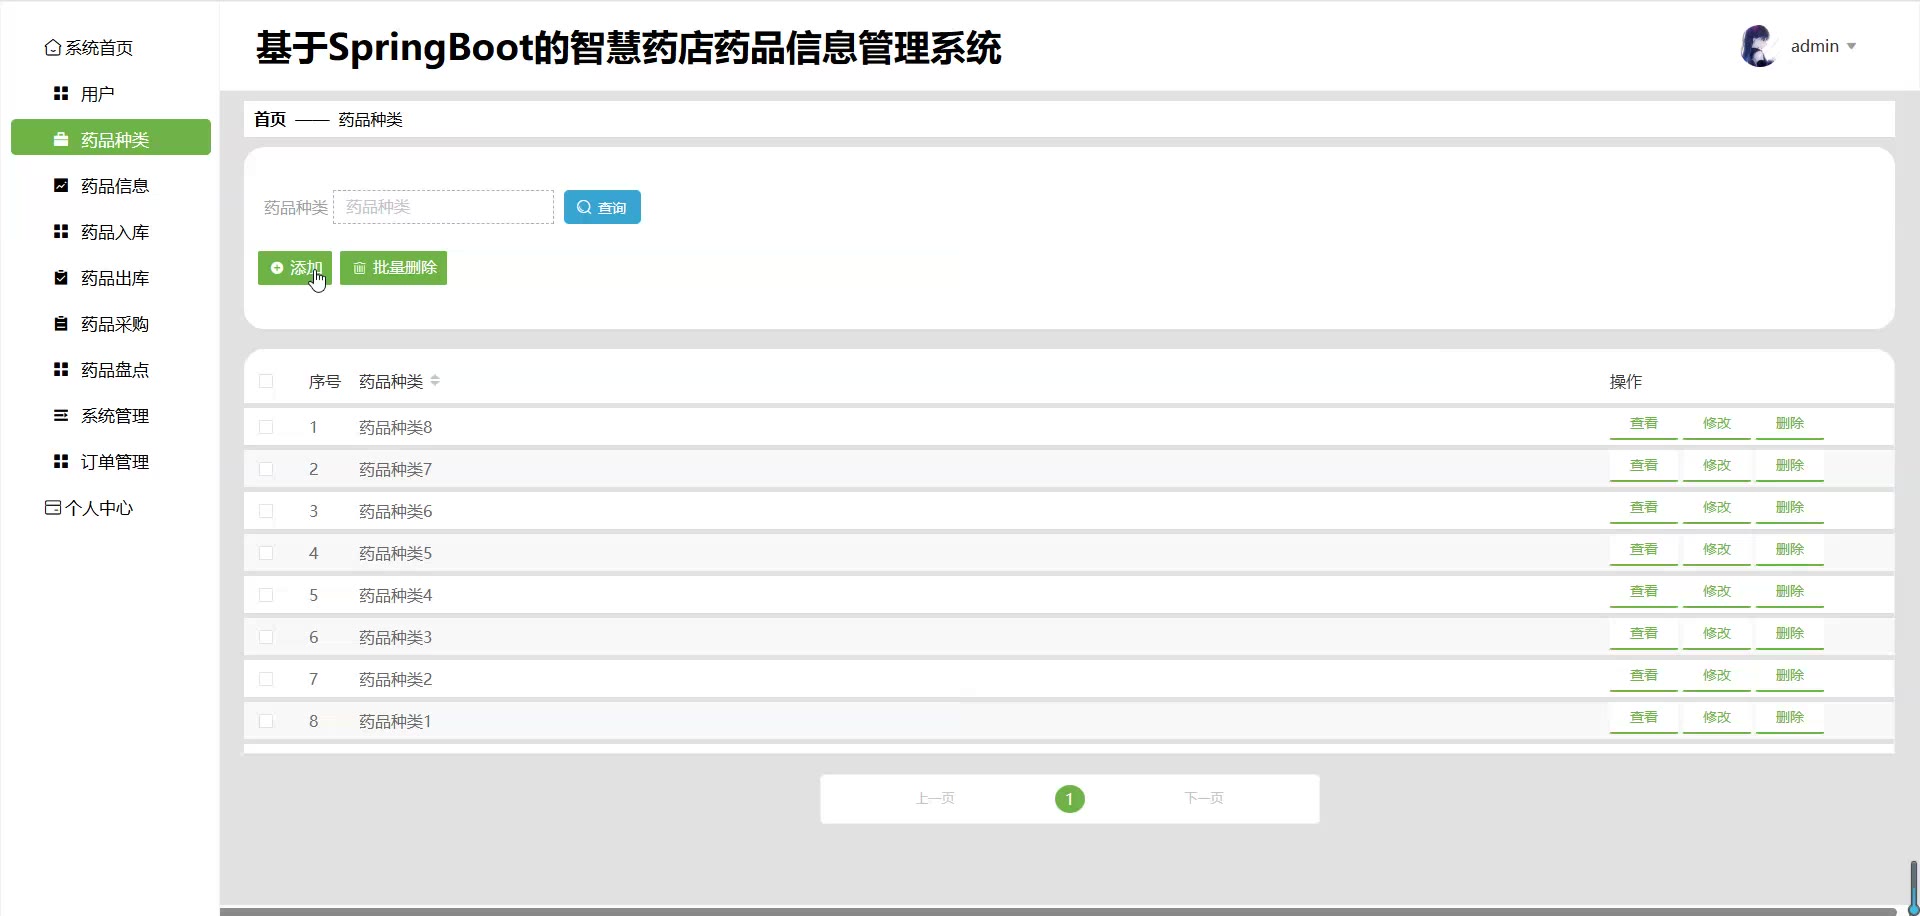Click the 药品种类1 cell text
1920x916 pixels.
click(x=395, y=722)
